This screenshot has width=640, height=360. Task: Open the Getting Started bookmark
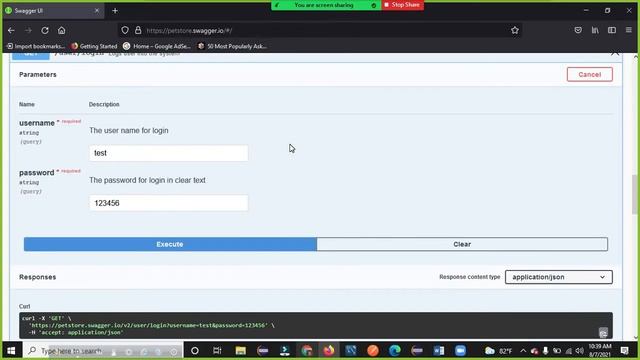point(94,46)
